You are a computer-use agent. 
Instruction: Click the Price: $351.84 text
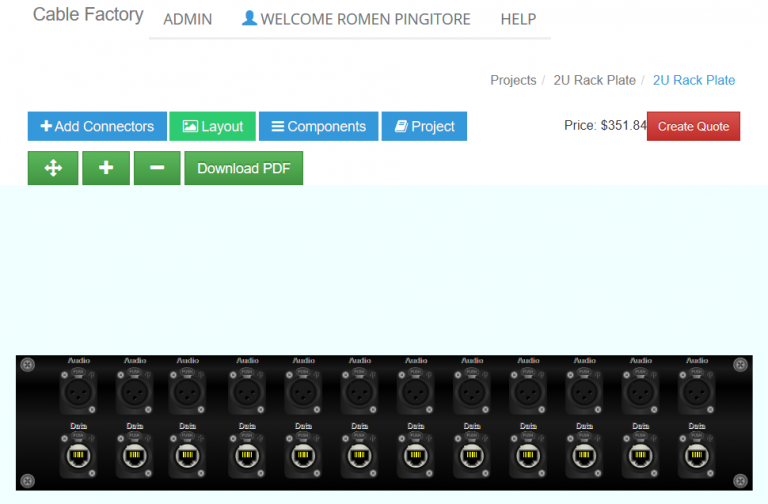(605, 125)
